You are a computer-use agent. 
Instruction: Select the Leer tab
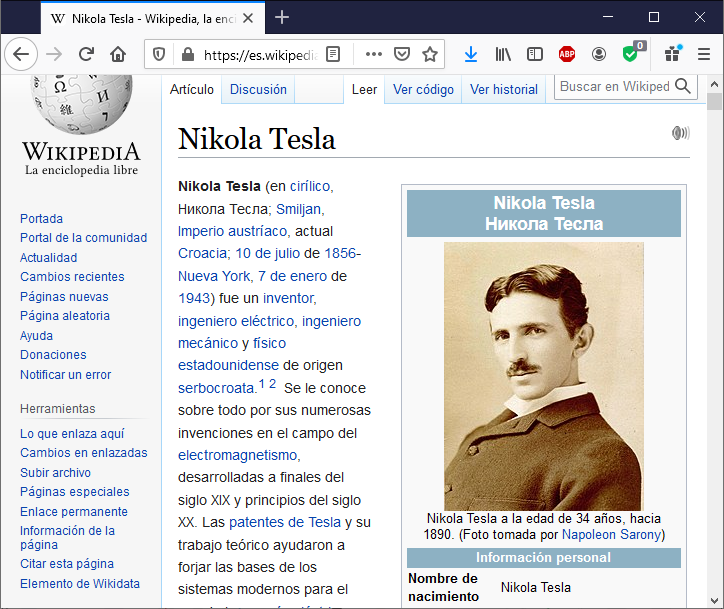click(x=364, y=89)
